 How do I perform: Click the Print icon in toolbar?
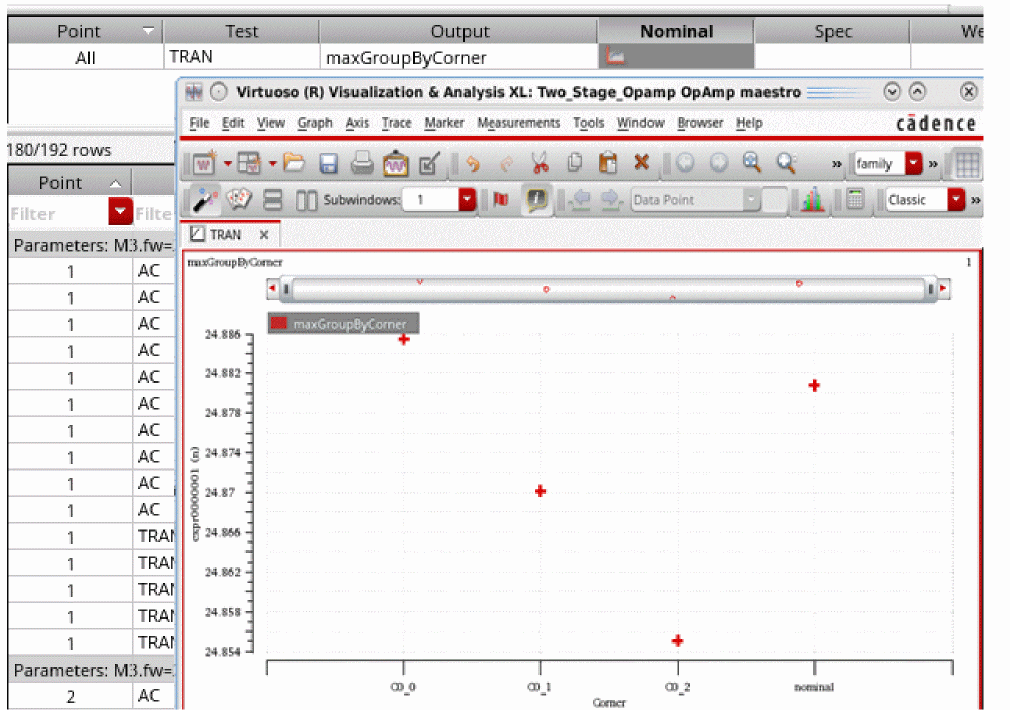pyautogui.click(x=362, y=163)
